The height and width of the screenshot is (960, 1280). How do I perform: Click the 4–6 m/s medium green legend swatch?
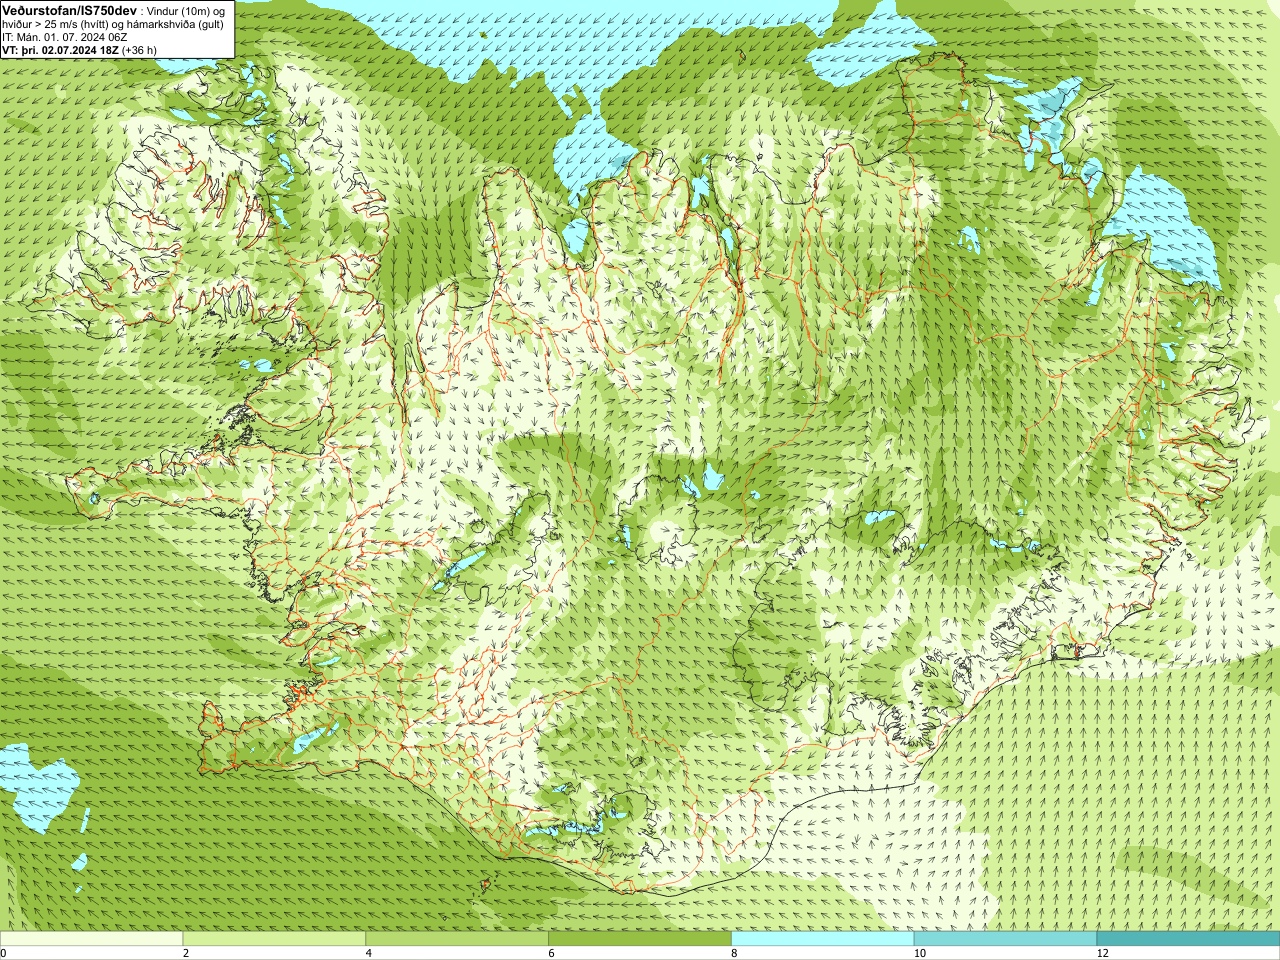pos(457,939)
